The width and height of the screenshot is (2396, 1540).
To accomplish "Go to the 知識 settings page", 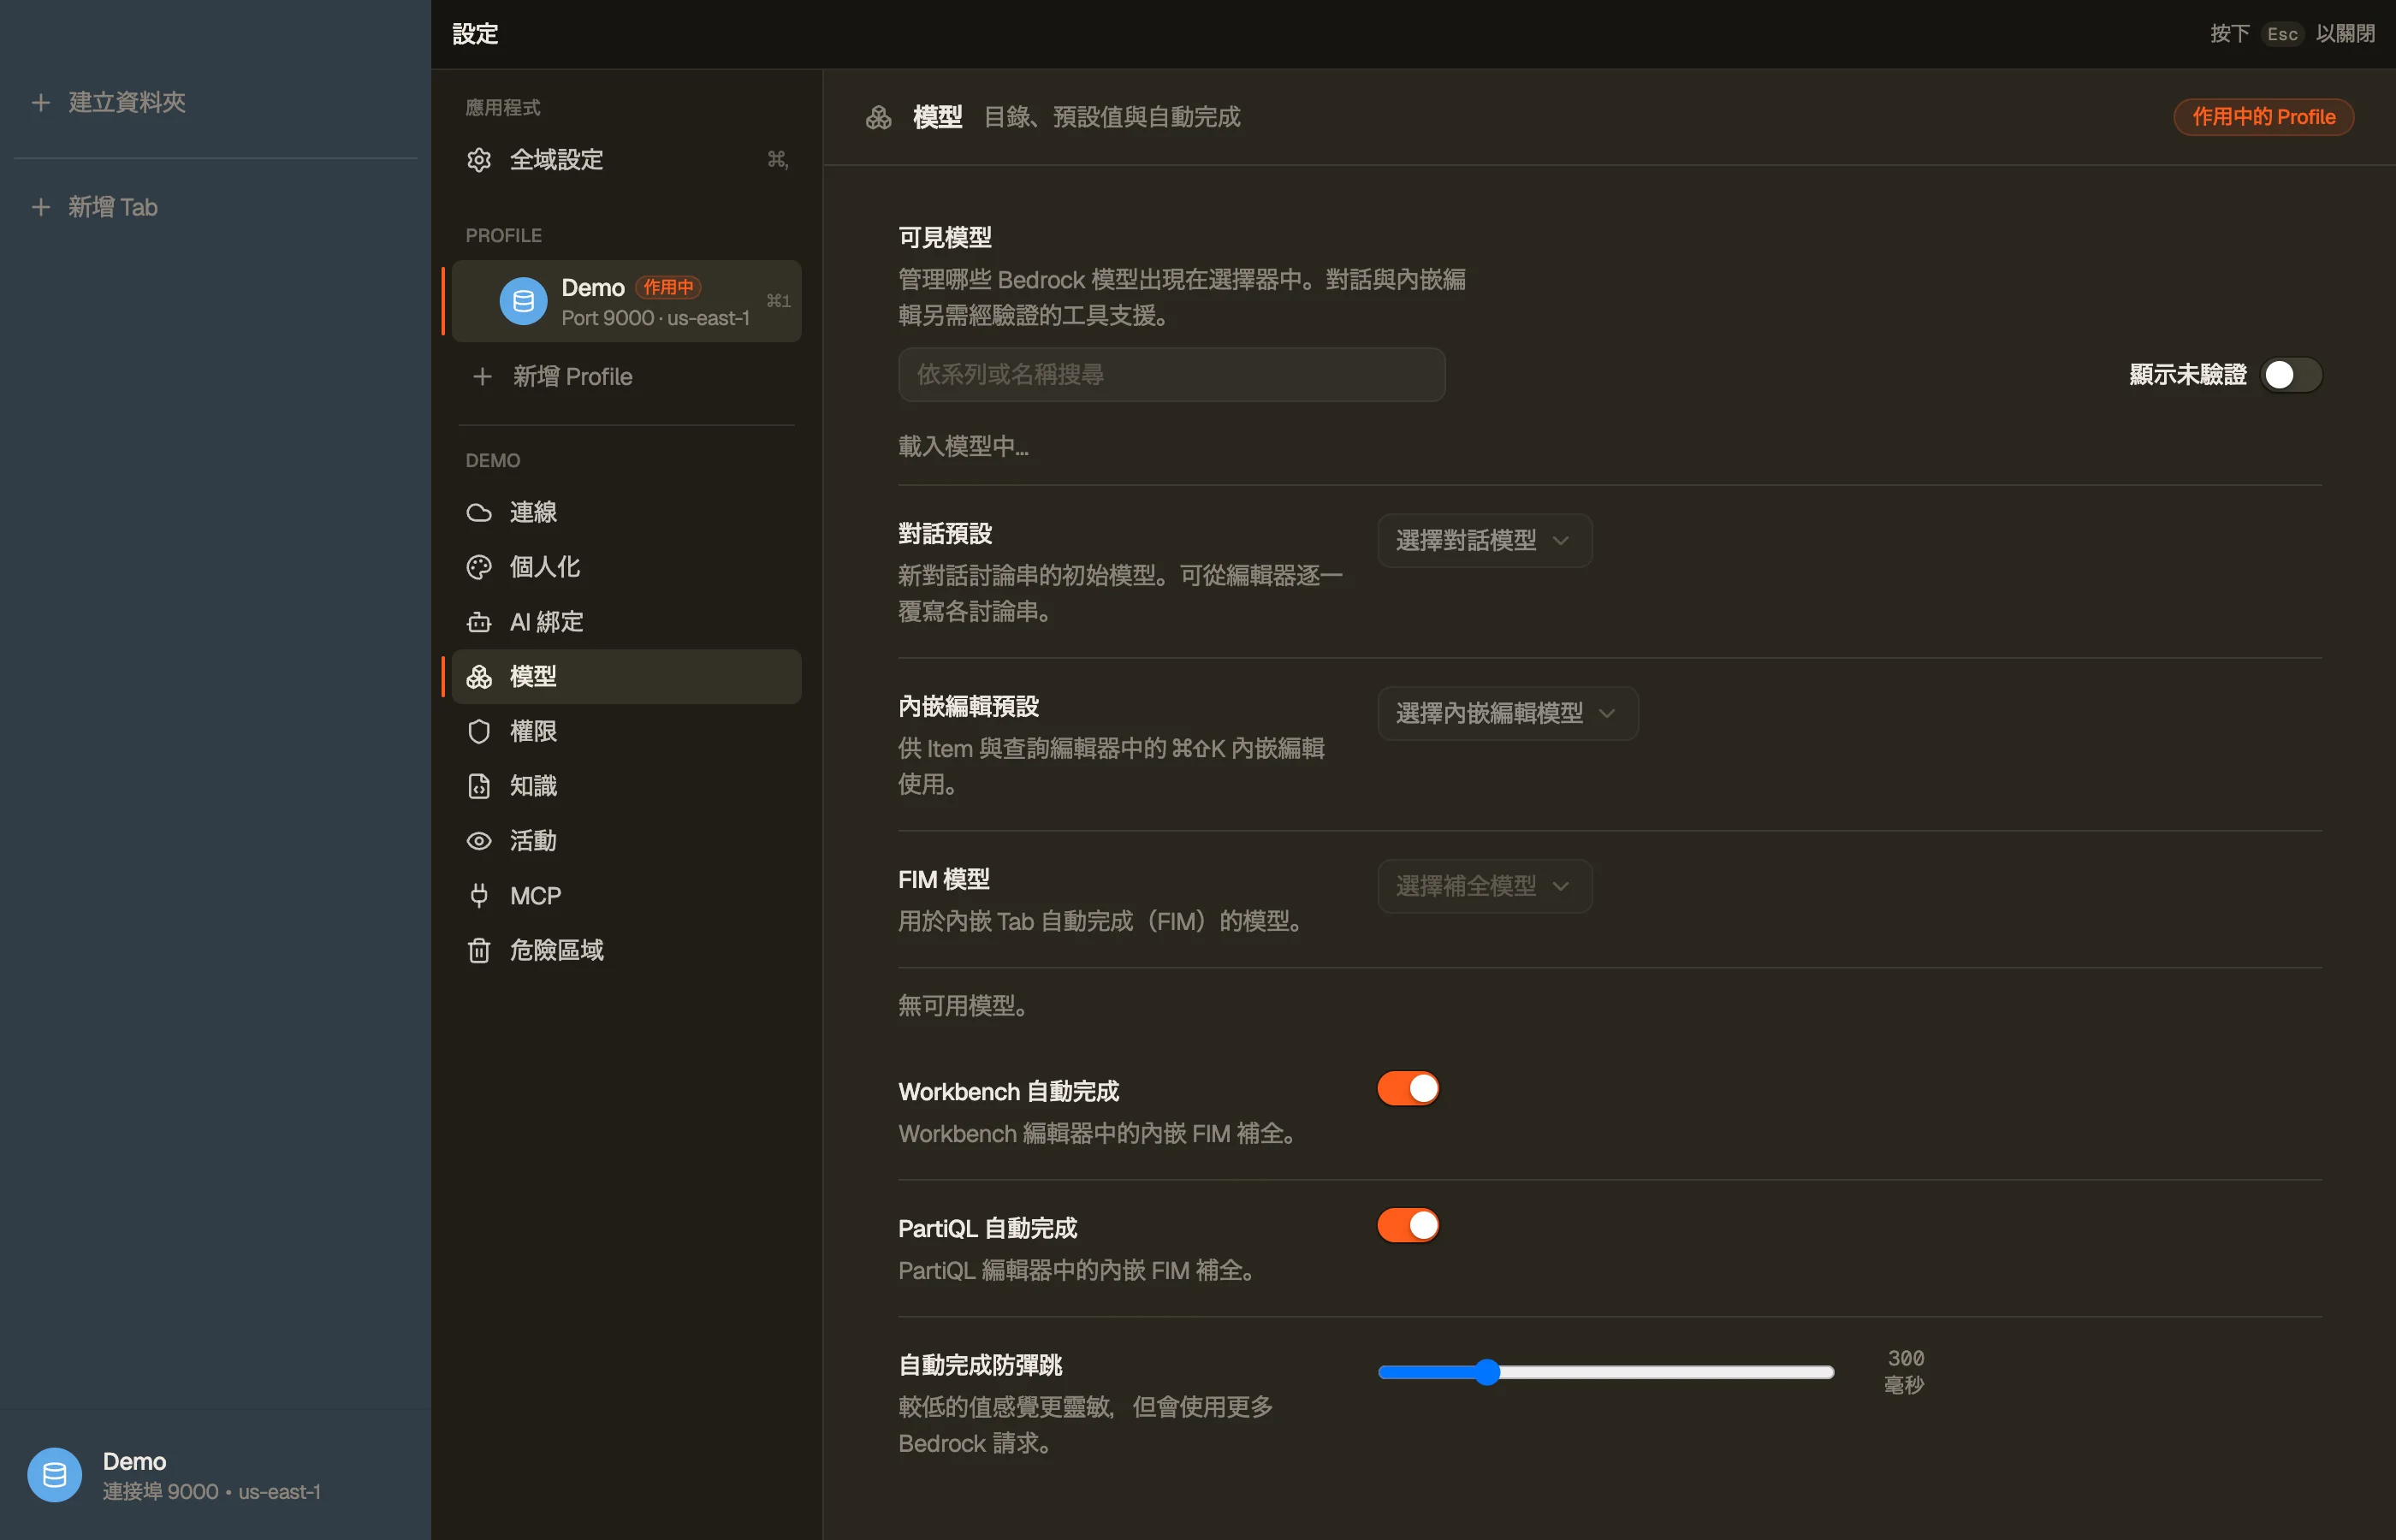I will coord(626,786).
